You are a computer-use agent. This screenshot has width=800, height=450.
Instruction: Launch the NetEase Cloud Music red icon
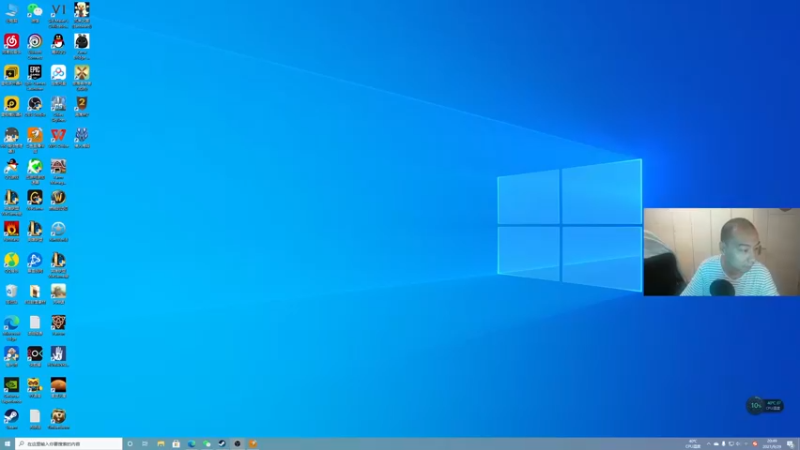pos(11,44)
